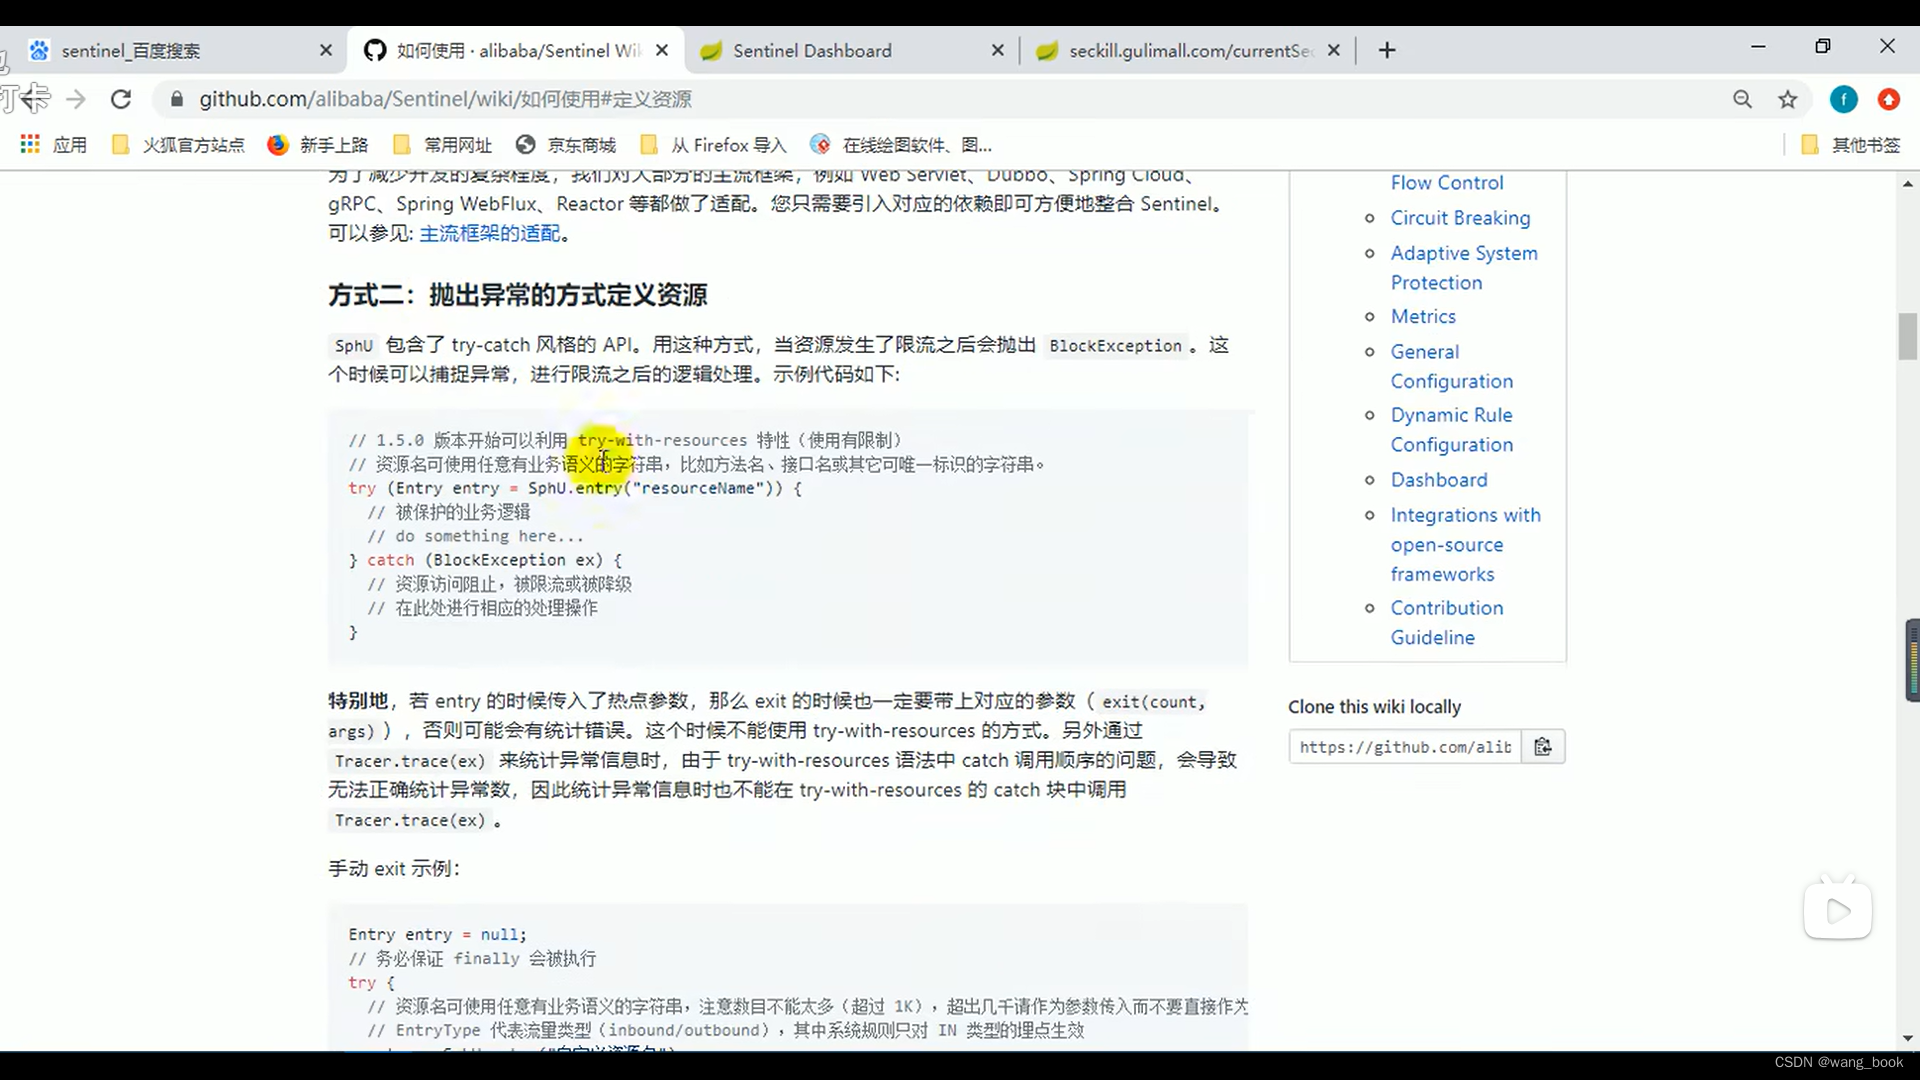Navigate back using the back arrow

[34, 99]
